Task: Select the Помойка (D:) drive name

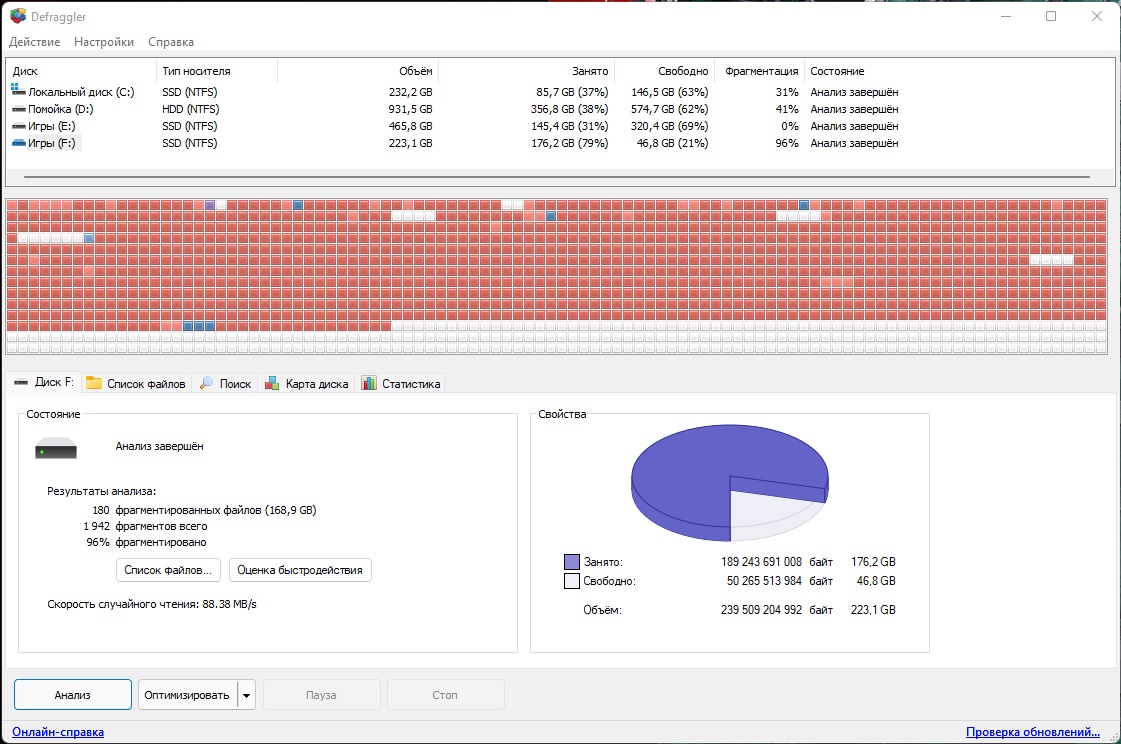Action: 61,109
